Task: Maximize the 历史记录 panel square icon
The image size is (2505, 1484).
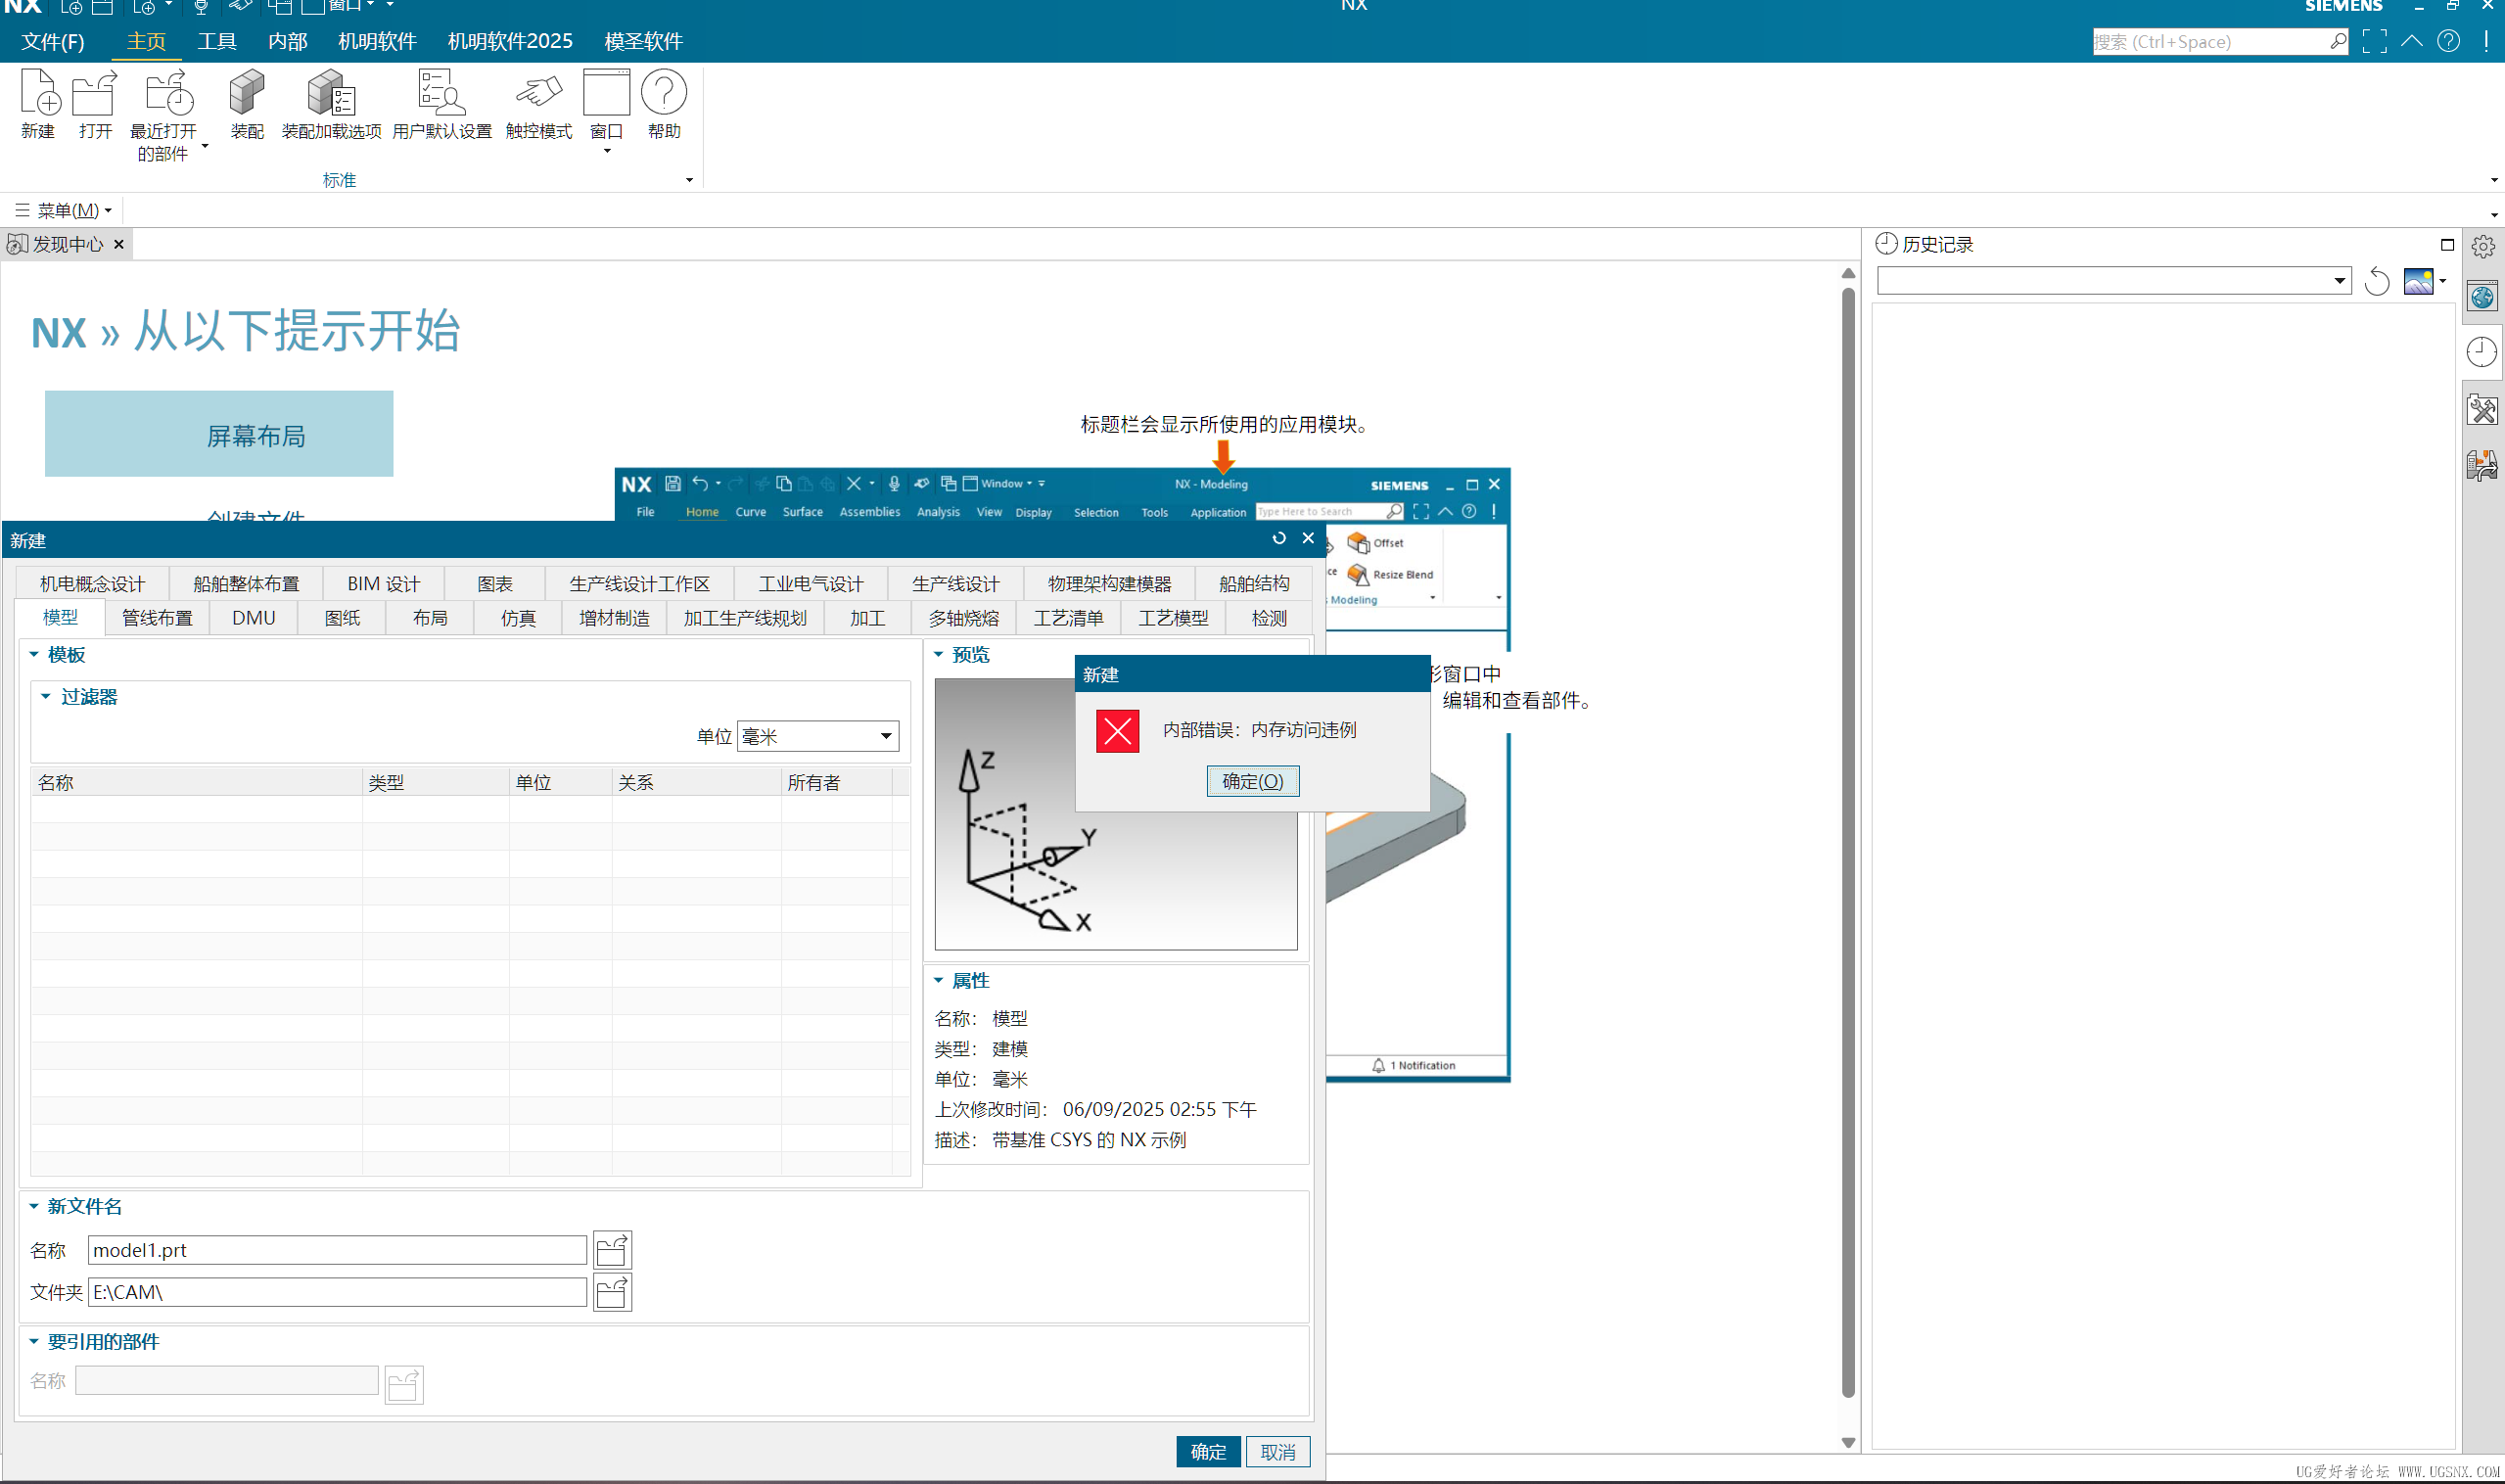Action: [2447, 245]
